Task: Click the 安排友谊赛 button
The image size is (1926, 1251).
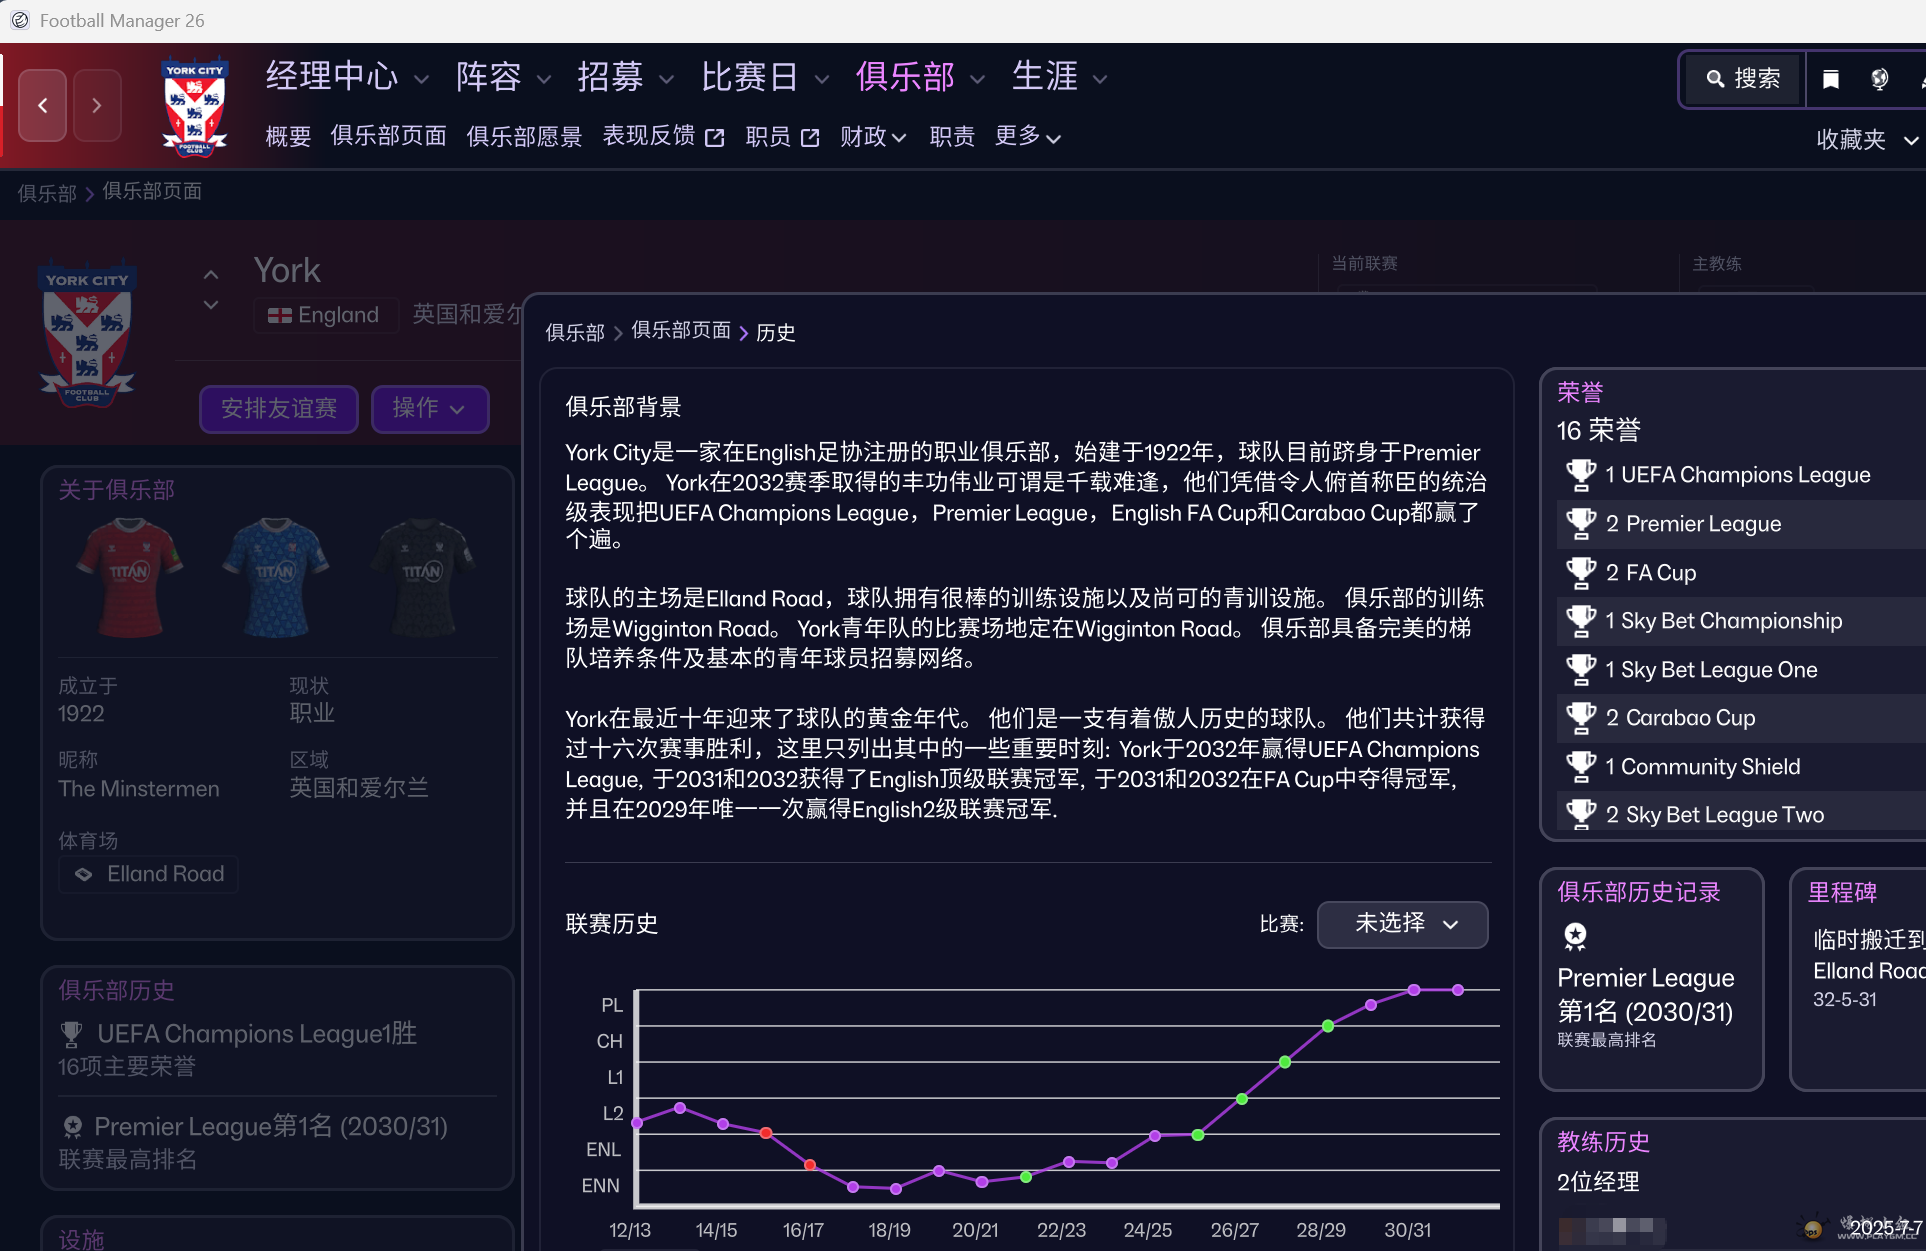Action: [x=279, y=409]
